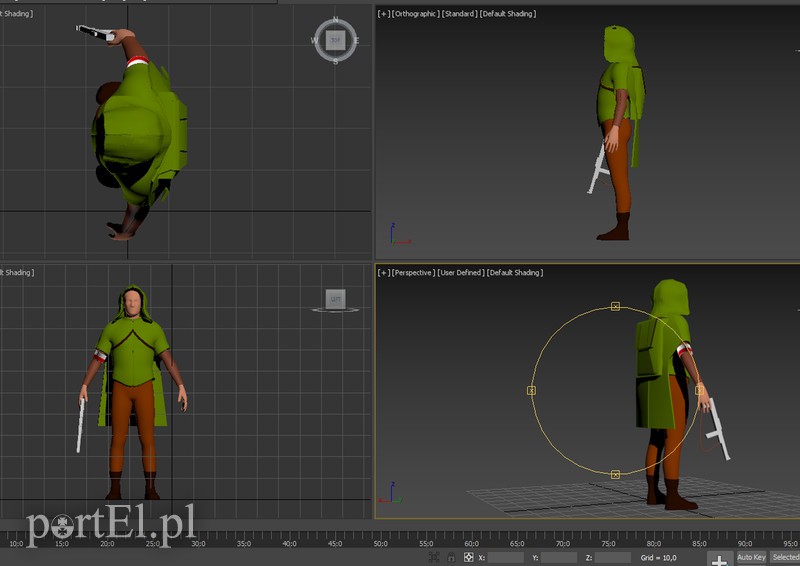Viewport: 800px width, 566px height.
Task: Click the top orbit handle of the arc rotate circle
Action: pyautogui.click(x=615, y=306)
